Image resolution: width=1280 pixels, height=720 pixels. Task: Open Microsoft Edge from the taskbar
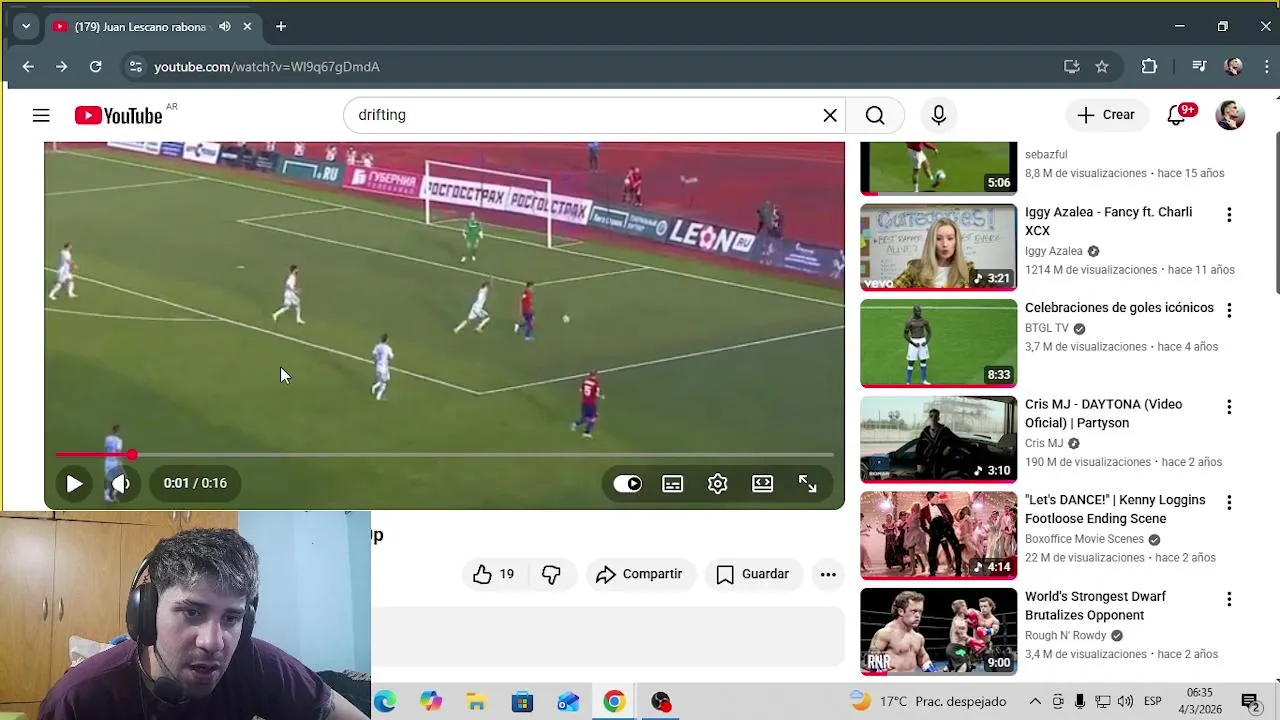pyautogui.click(x=385, y=702)
